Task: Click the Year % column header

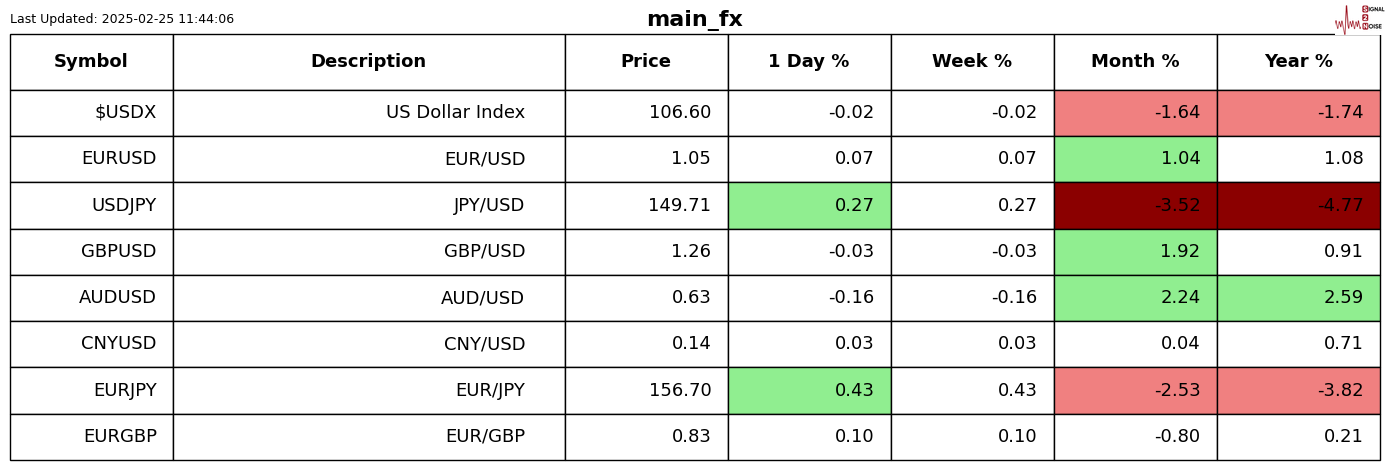Action: 1298,62
